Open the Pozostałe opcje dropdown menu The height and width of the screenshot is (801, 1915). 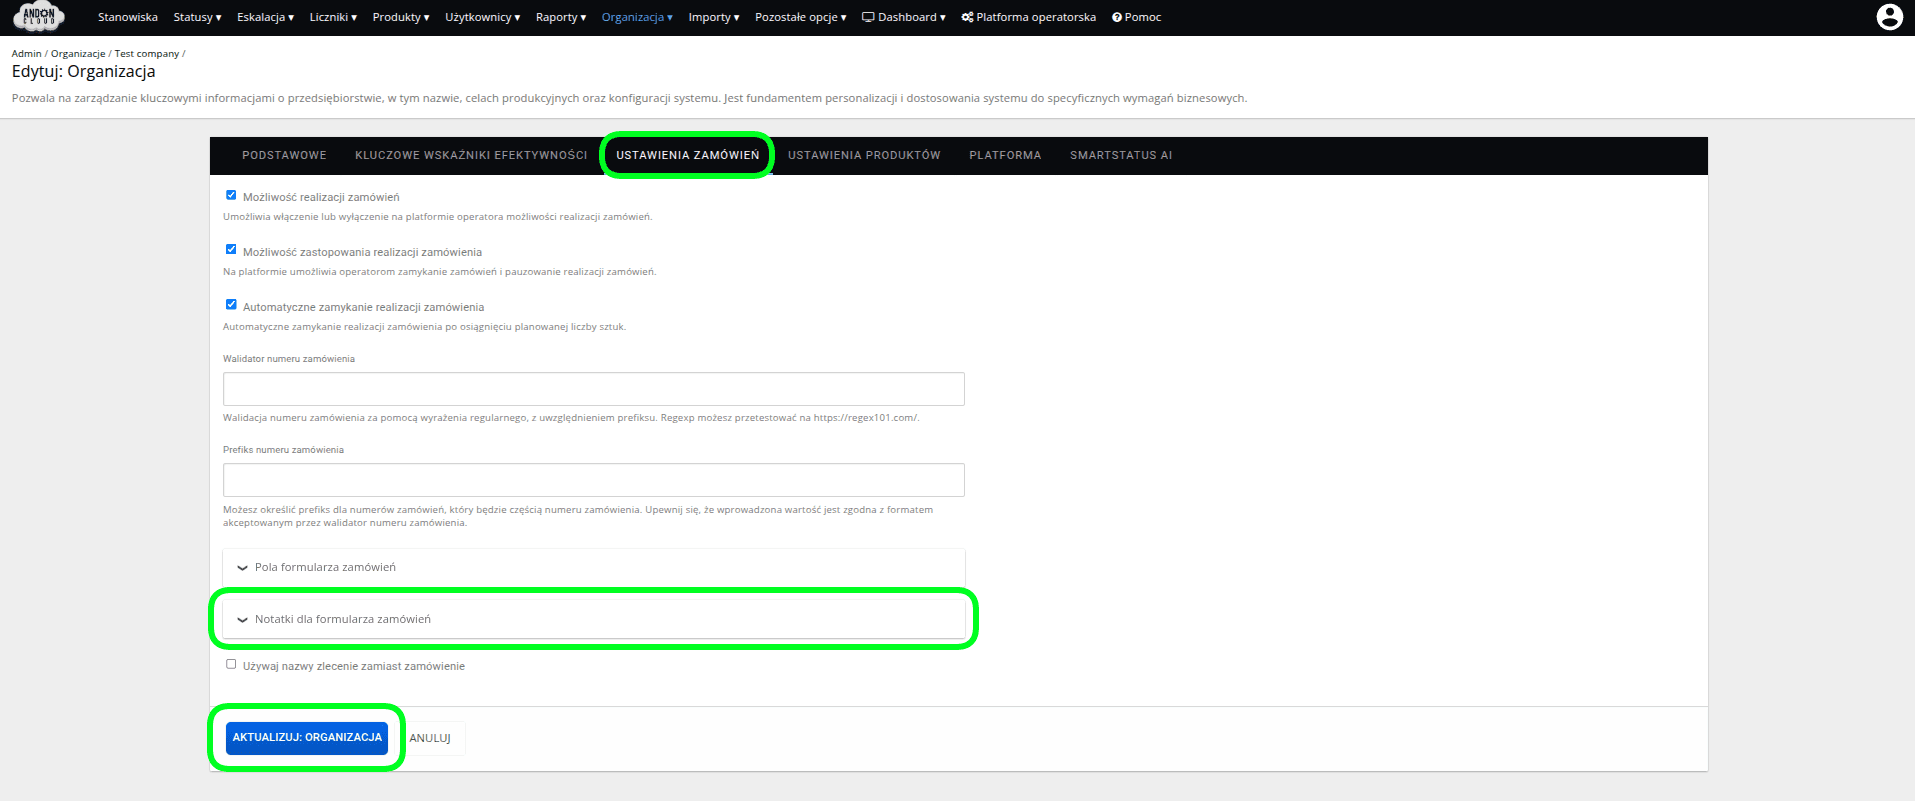[x=800, y=17]
